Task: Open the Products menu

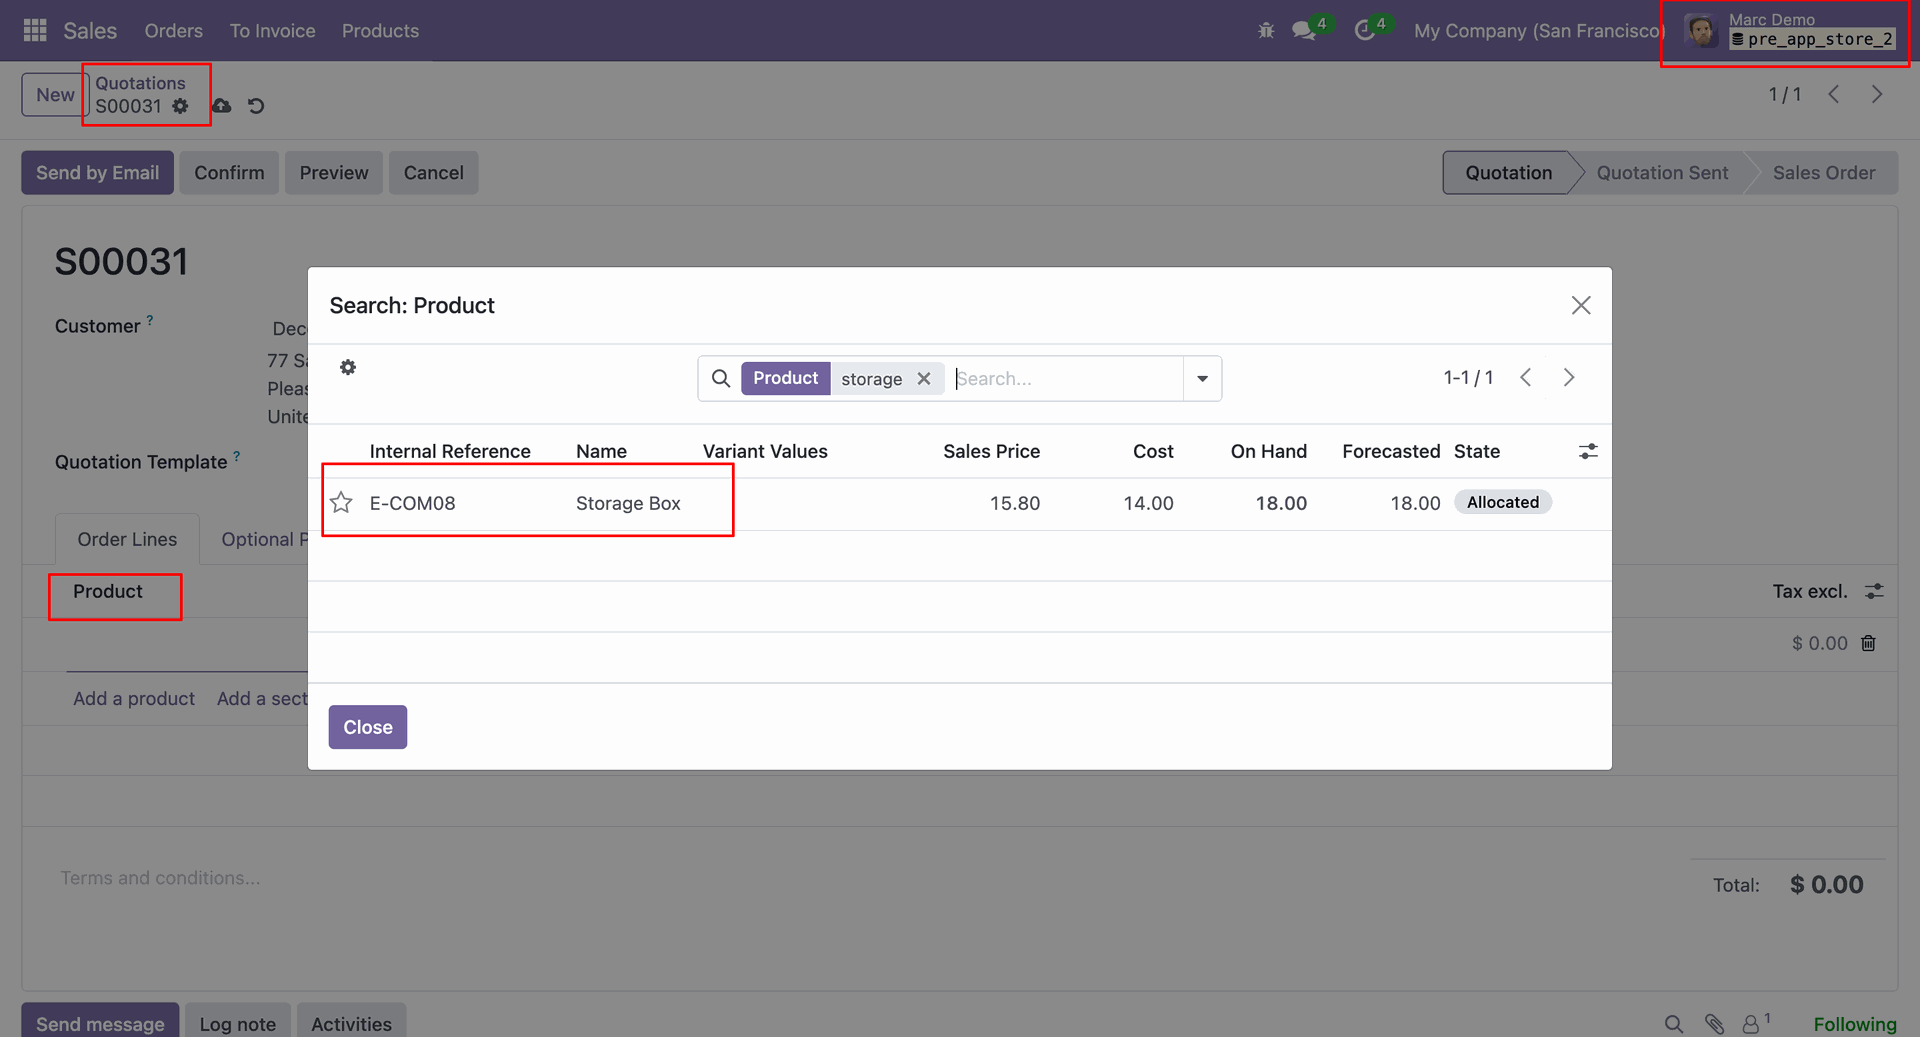Action: click(x=380, y=31)
